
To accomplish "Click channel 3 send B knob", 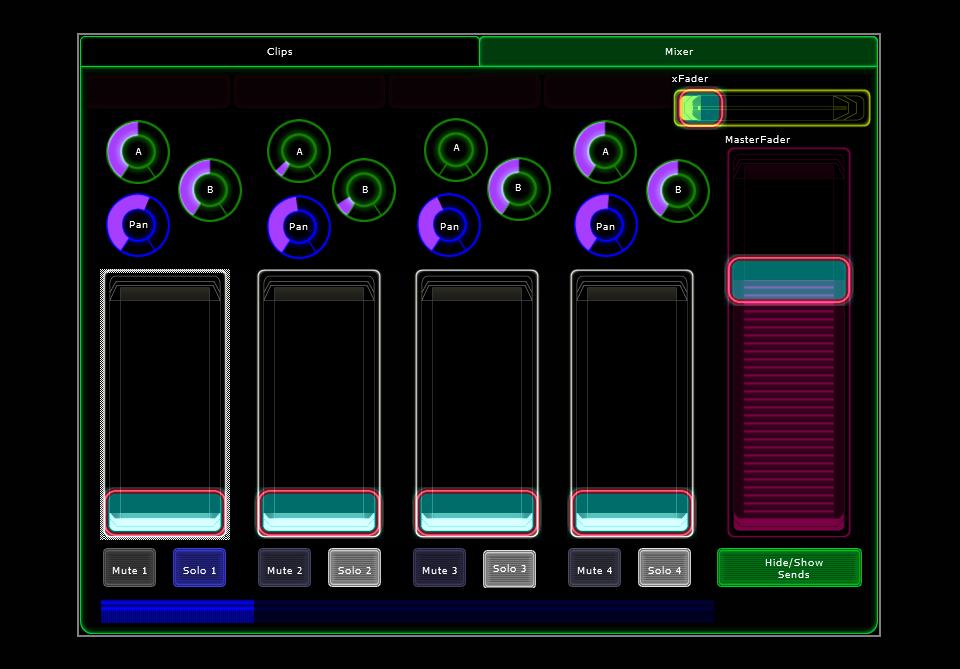I will (x=519, y=188).
